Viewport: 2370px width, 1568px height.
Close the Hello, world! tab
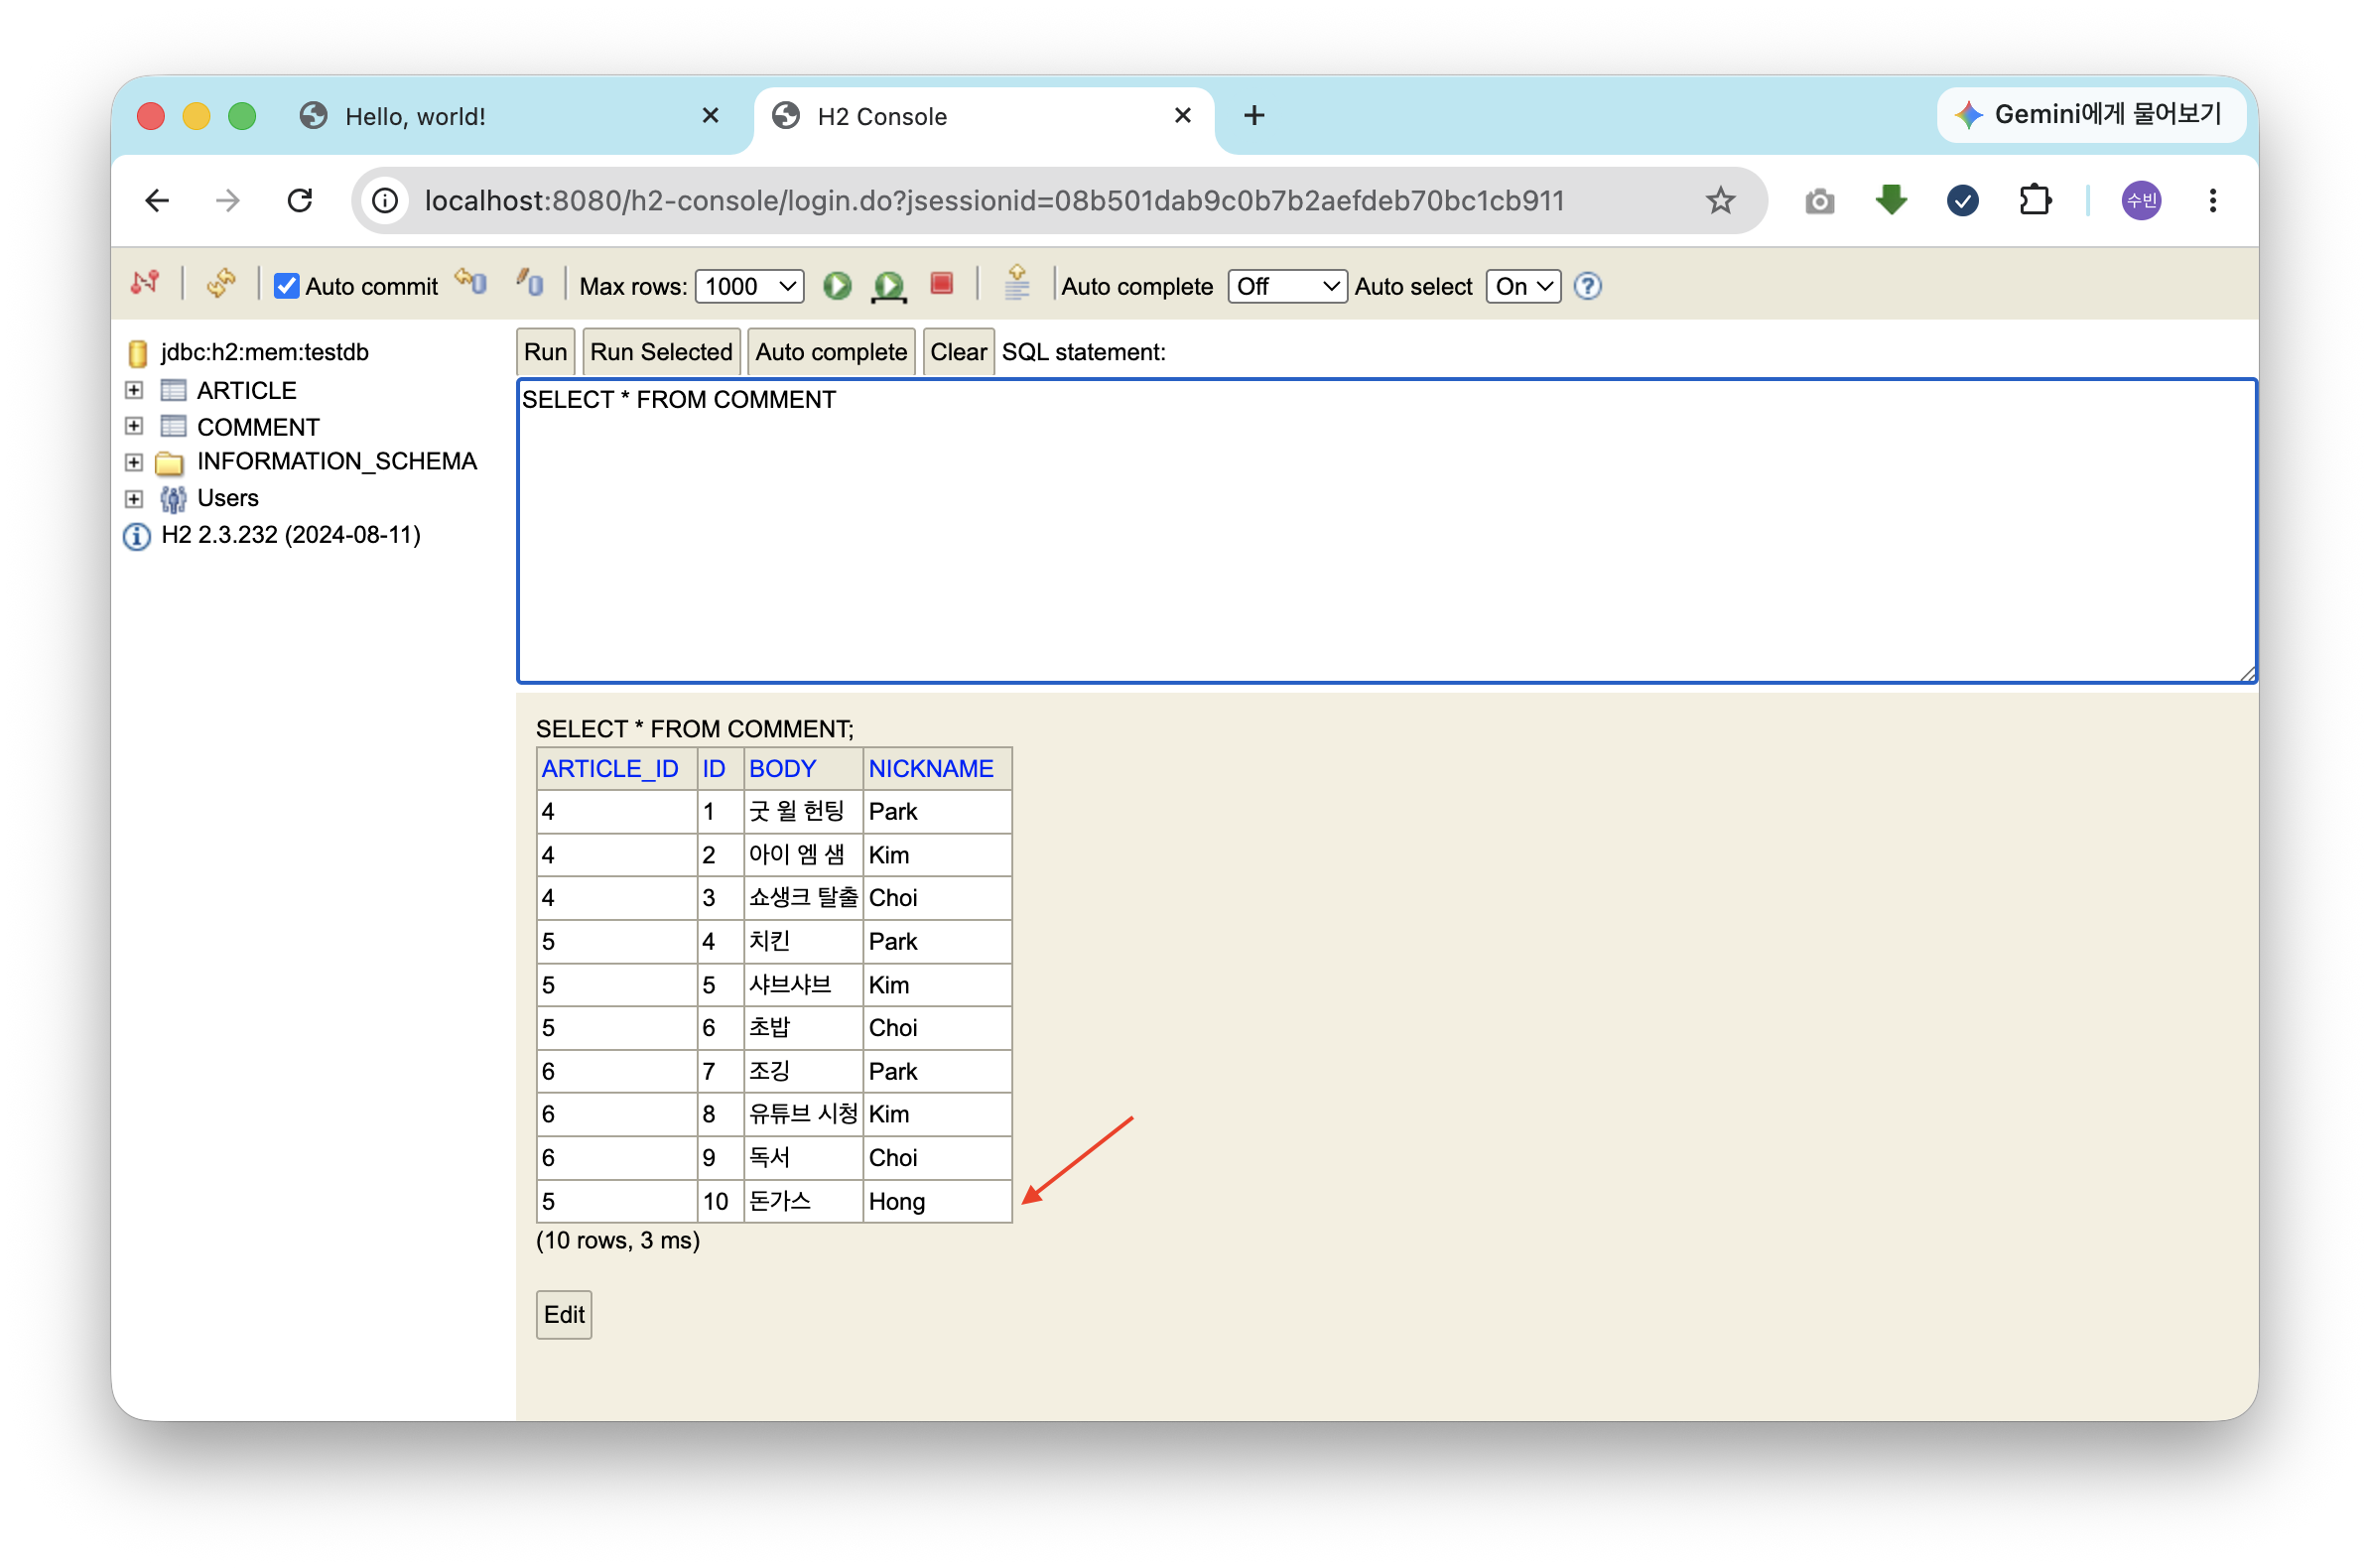tap(710, 116)
